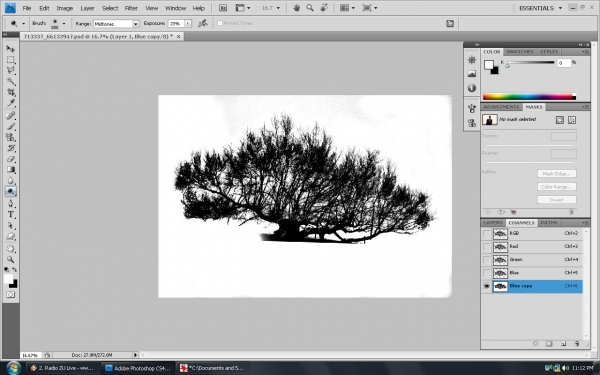
Task: Select the Healing Brush tool
Action: (10, 116)
